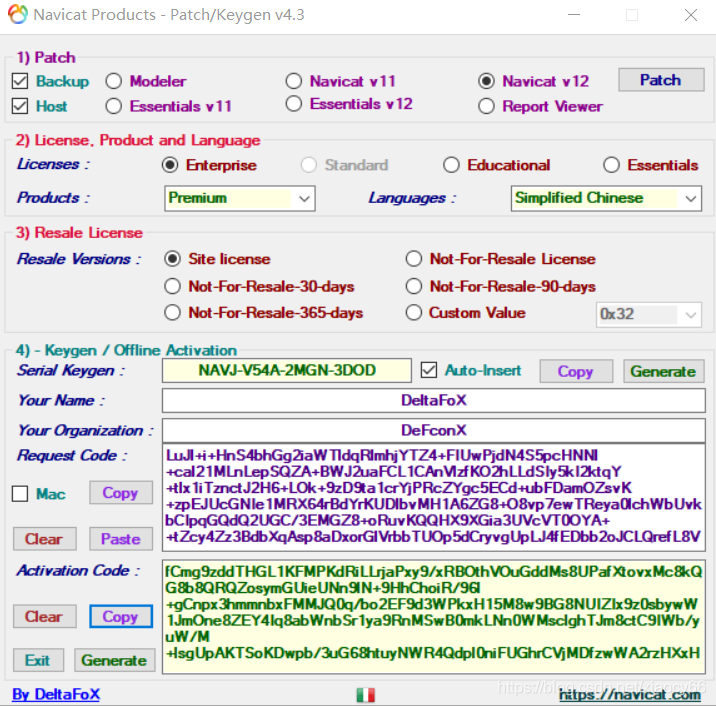The height and width of the screenshot is (706, 716).
Task: Select the Modeler radio button
Action: [113, 81]
